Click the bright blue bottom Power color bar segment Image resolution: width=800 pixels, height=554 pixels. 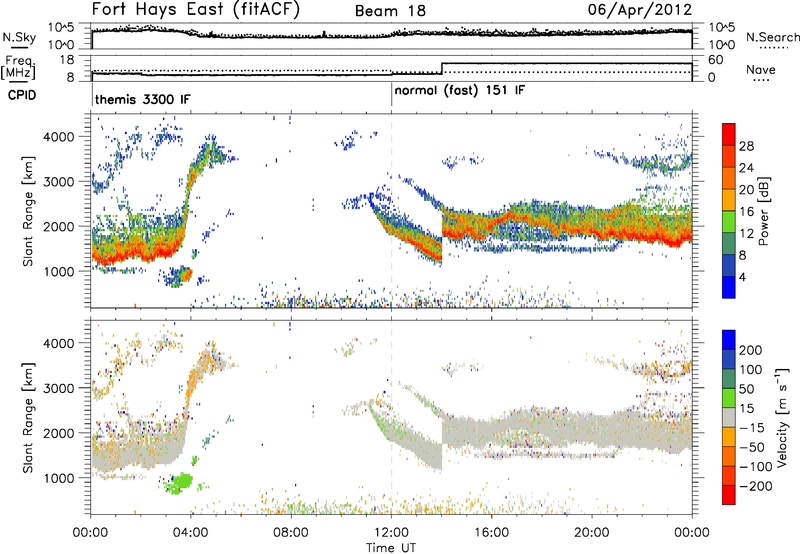coord(729,287)
